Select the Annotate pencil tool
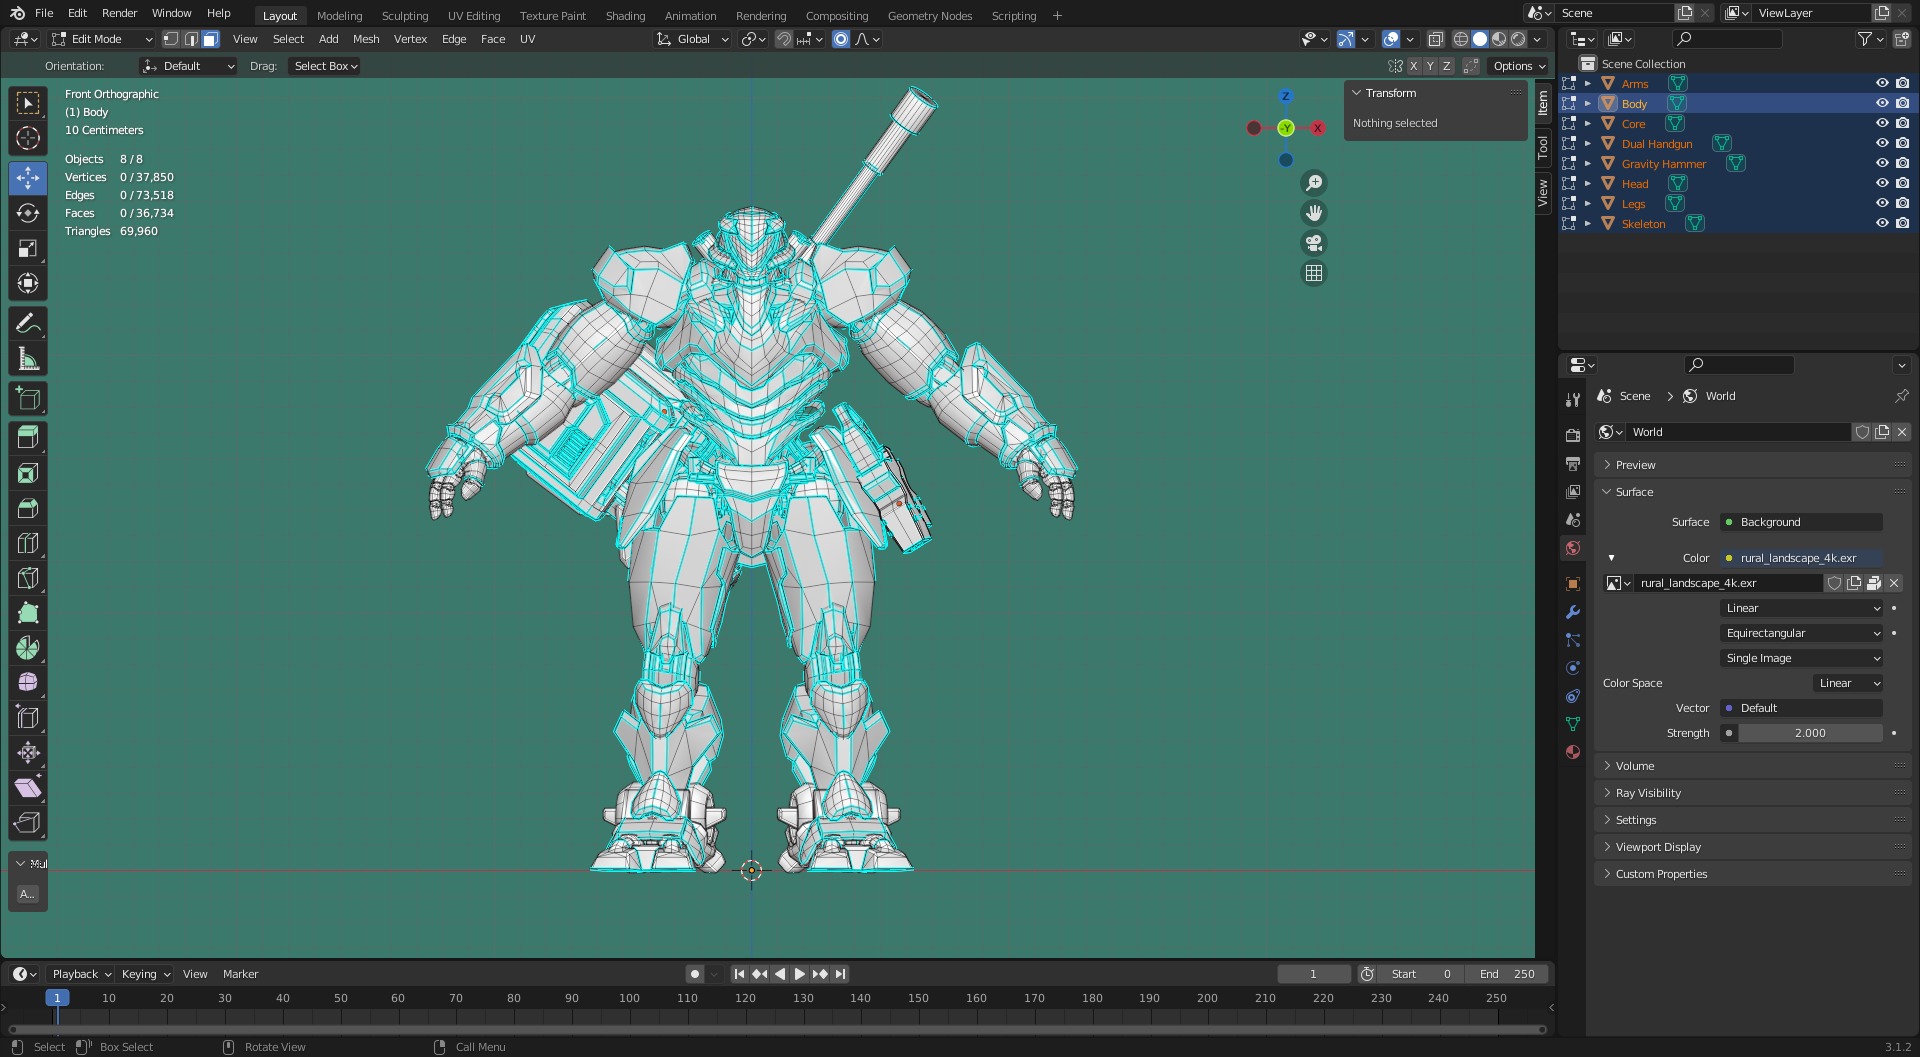1920x1057 pixels. pyautogui.click(x=28, y=323)
